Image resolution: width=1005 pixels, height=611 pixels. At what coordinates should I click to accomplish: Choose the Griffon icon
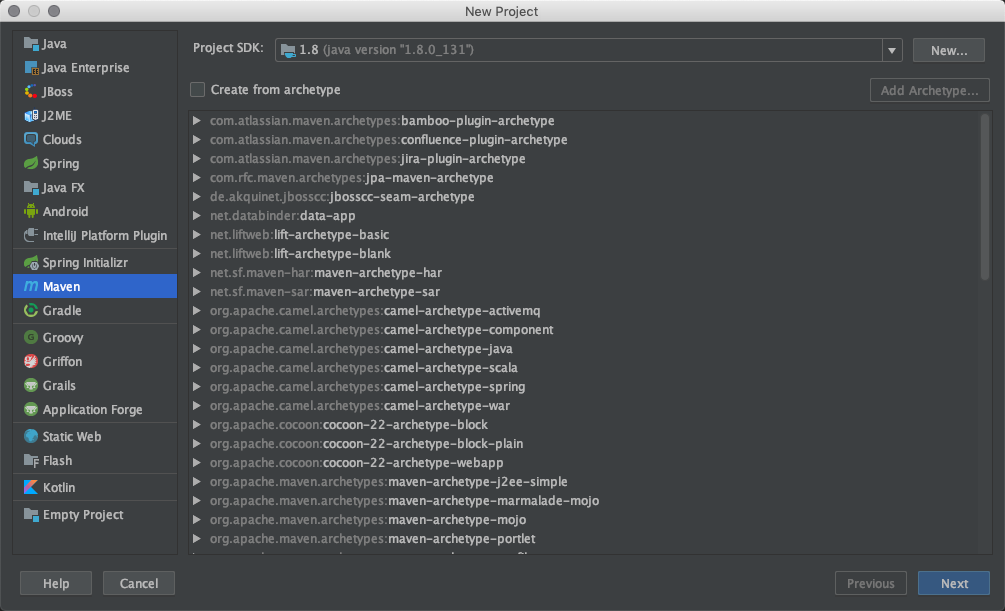pos(31,361)
